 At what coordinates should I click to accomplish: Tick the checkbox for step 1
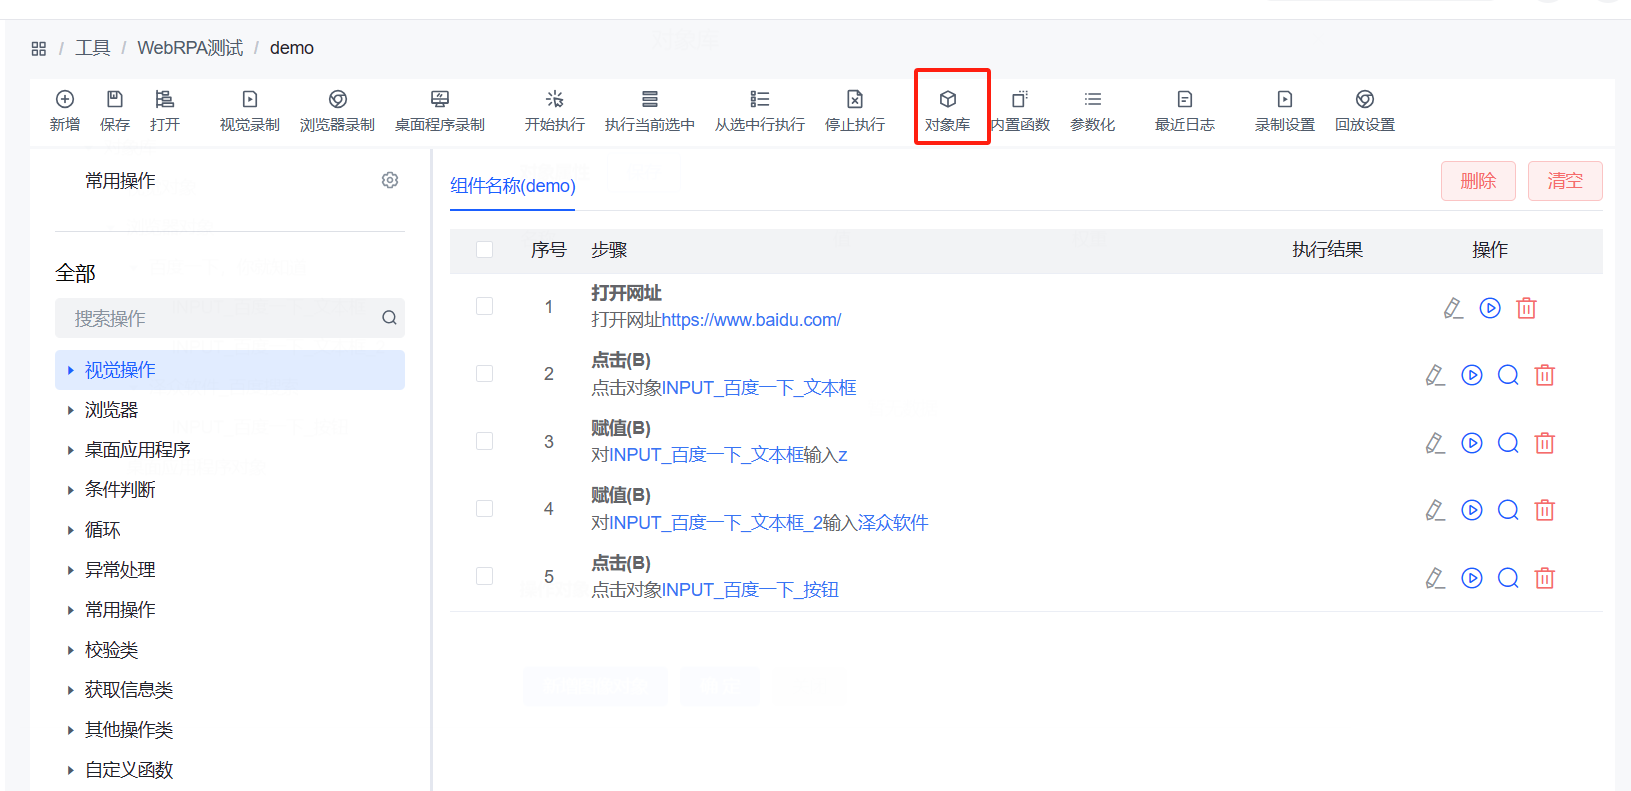pyautogui.click(x=485, y=306)
